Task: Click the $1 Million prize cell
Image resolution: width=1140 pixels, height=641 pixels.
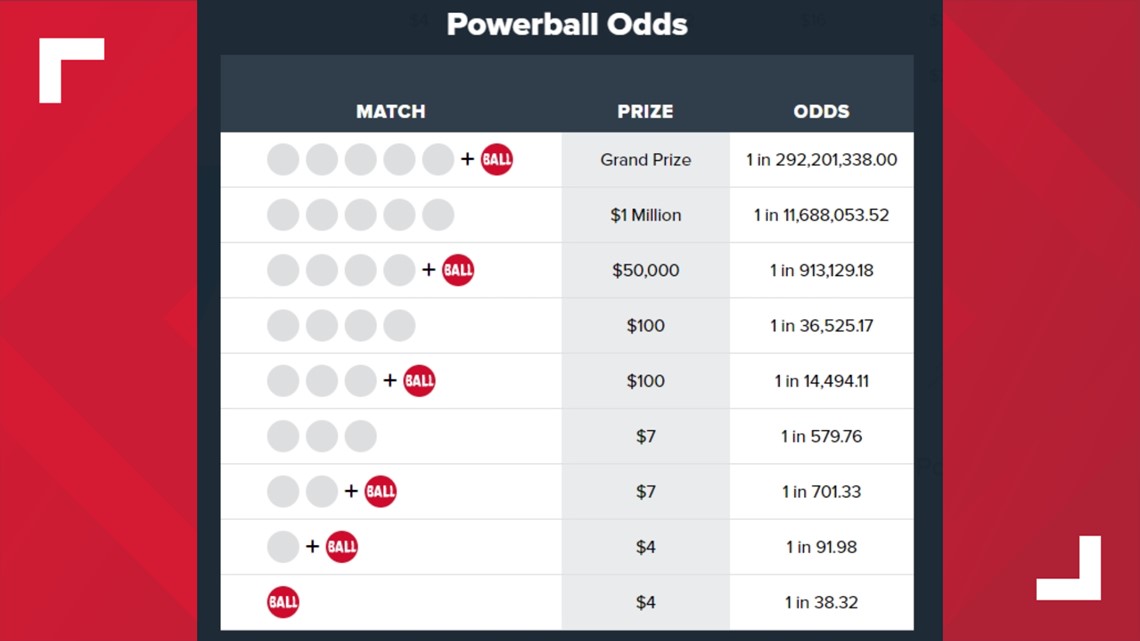Action: (x=646, y=215)
